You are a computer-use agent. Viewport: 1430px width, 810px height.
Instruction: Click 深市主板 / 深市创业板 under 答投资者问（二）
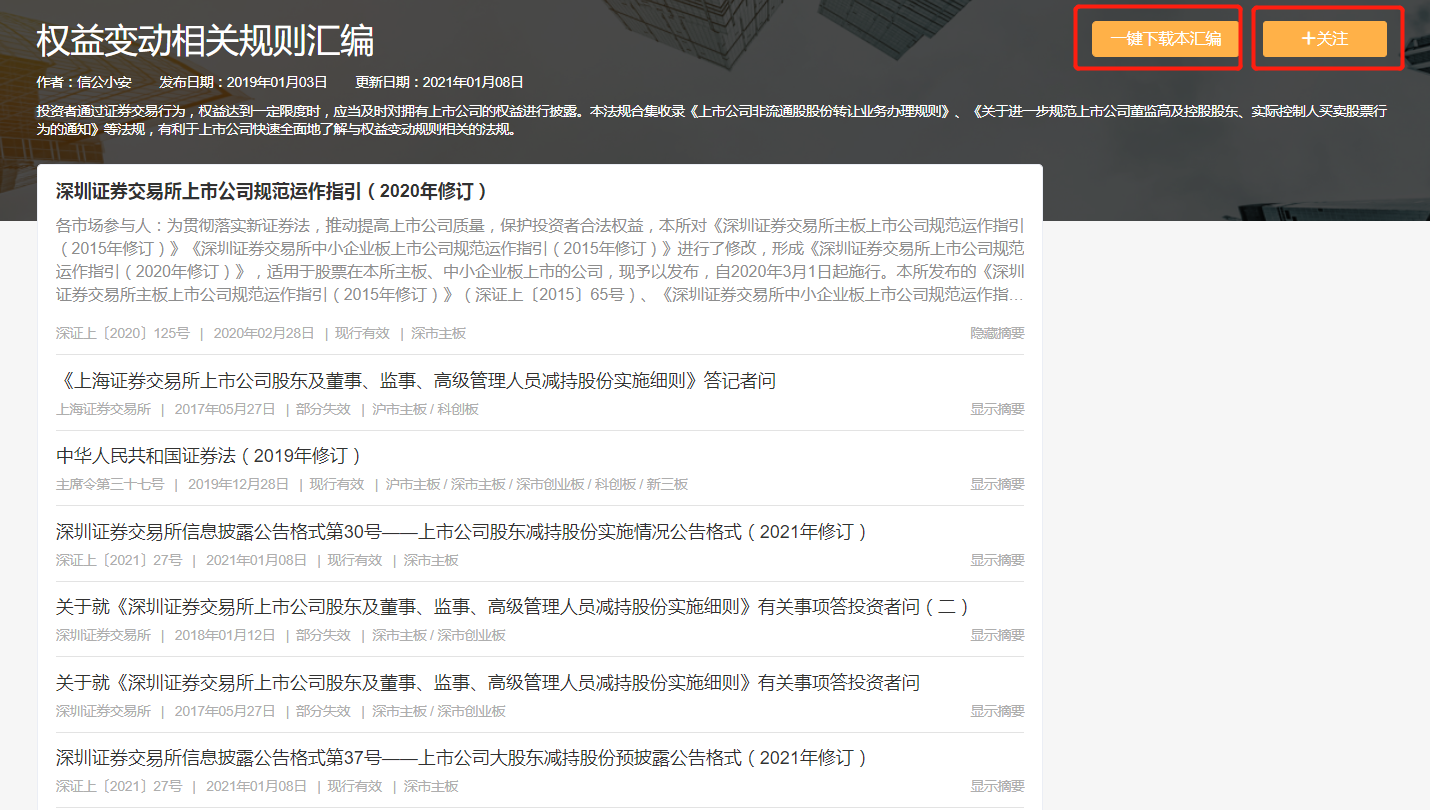(439, 635)
